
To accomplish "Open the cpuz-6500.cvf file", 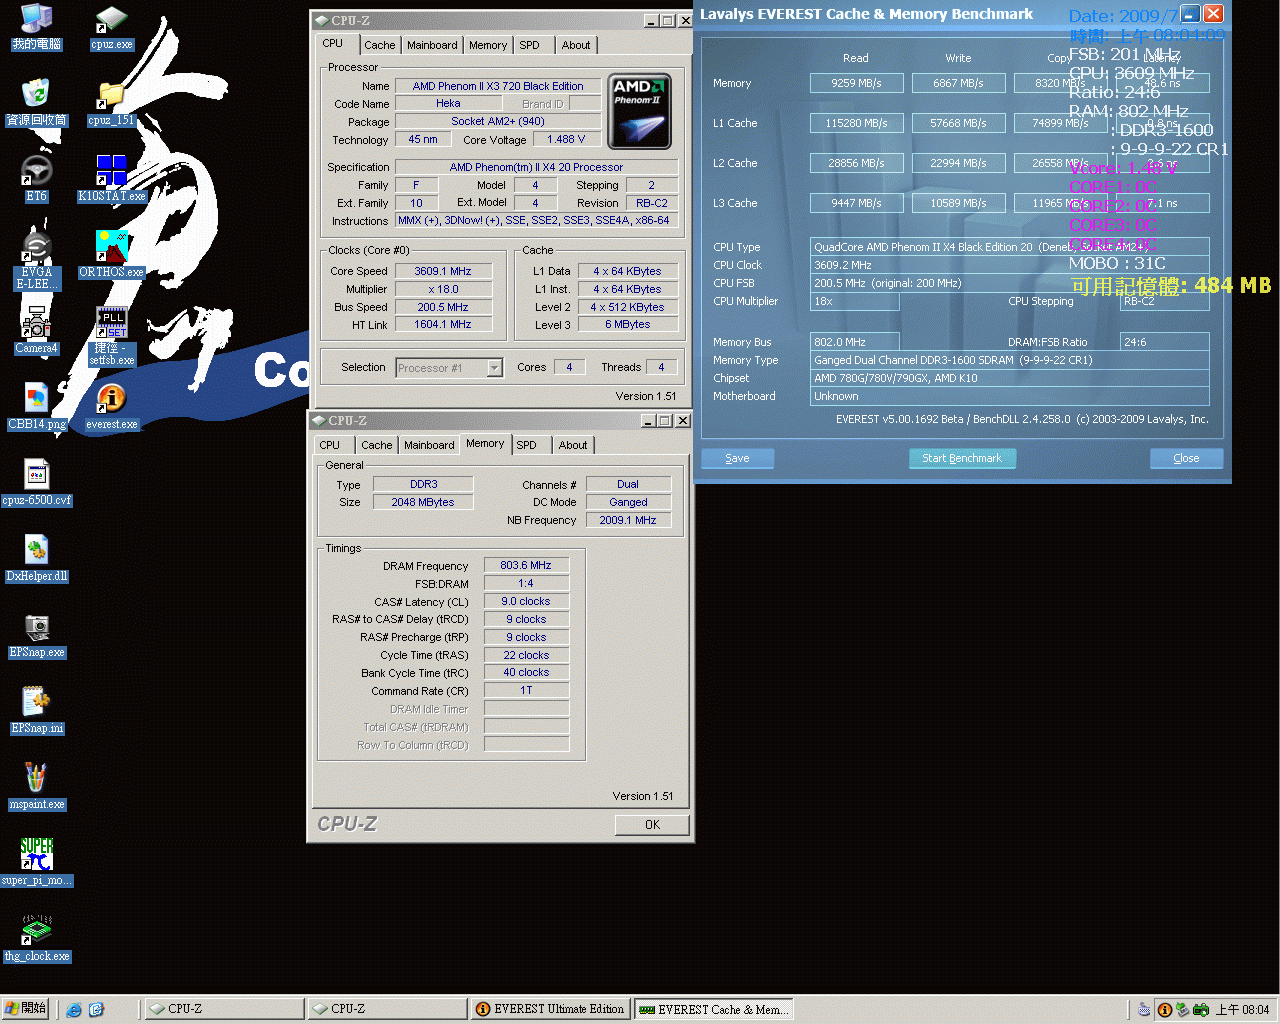I will (x=37, y=482).
